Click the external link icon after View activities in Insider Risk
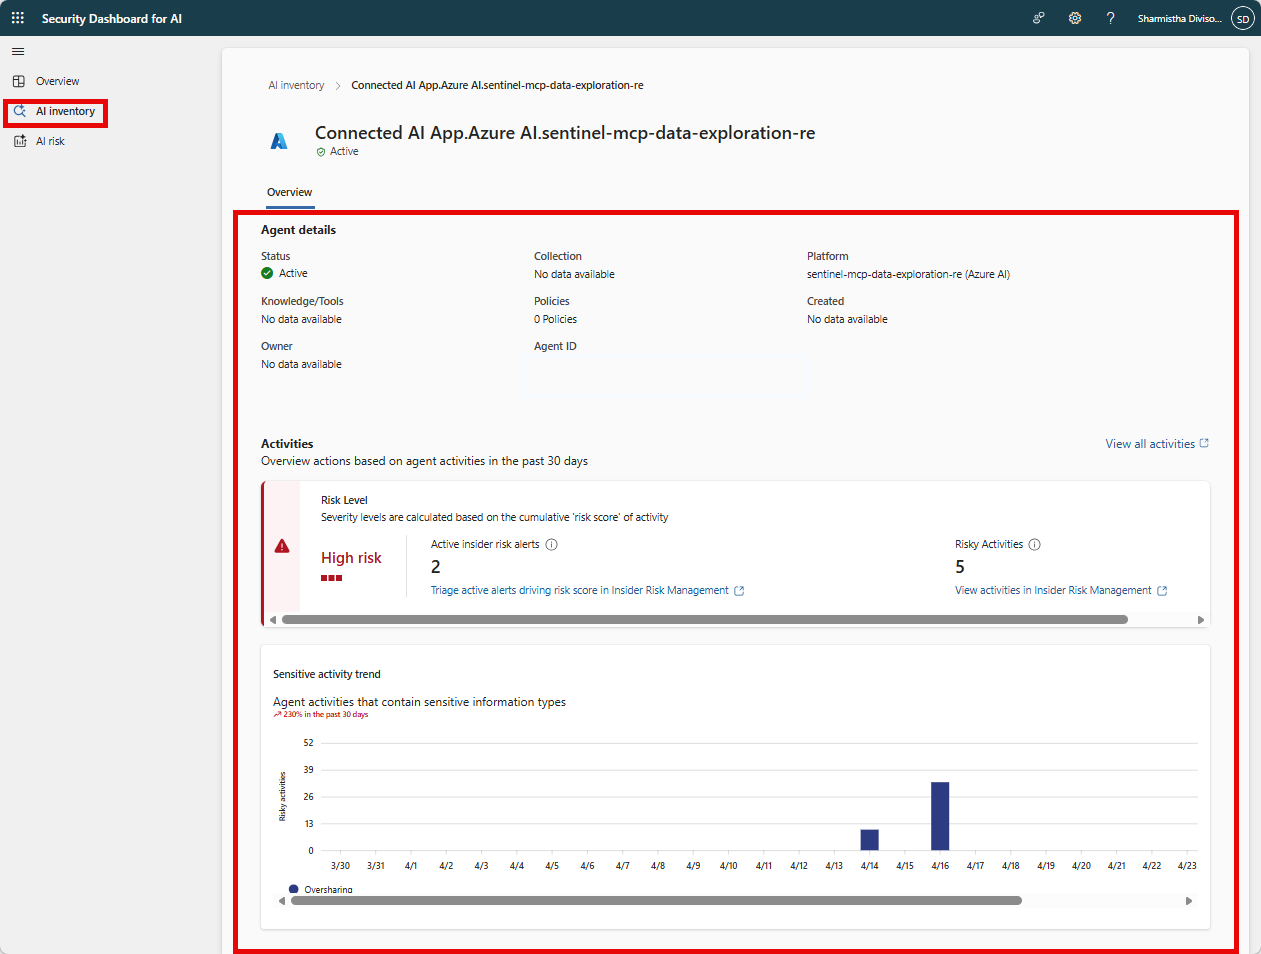The image size is (1261, 954). (x=1162, y=591)
